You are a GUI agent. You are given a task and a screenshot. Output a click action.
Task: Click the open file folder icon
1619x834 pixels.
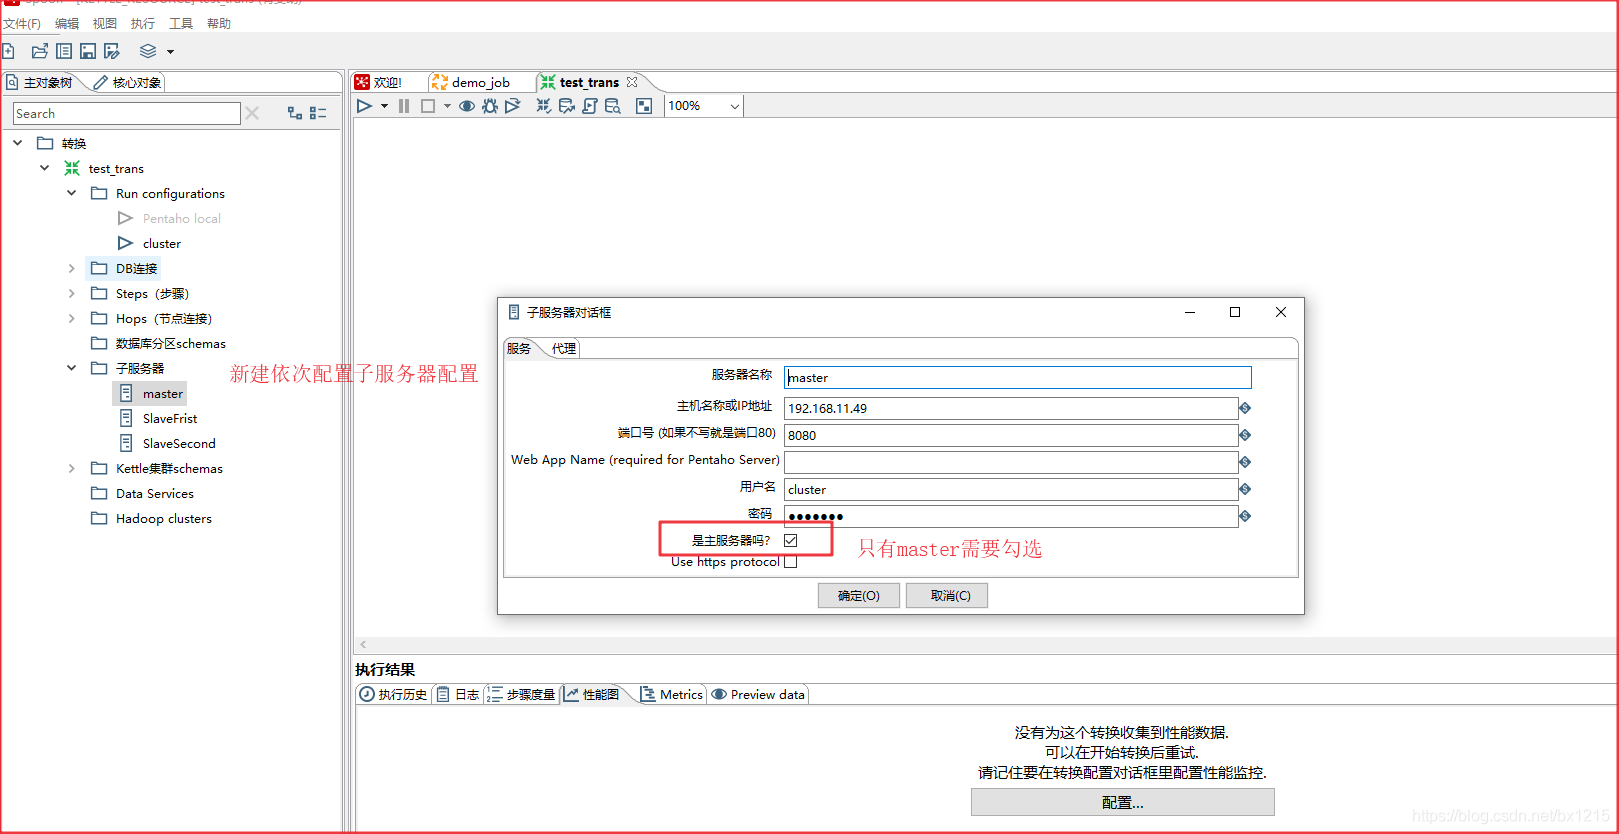click(x=40, y=51)
